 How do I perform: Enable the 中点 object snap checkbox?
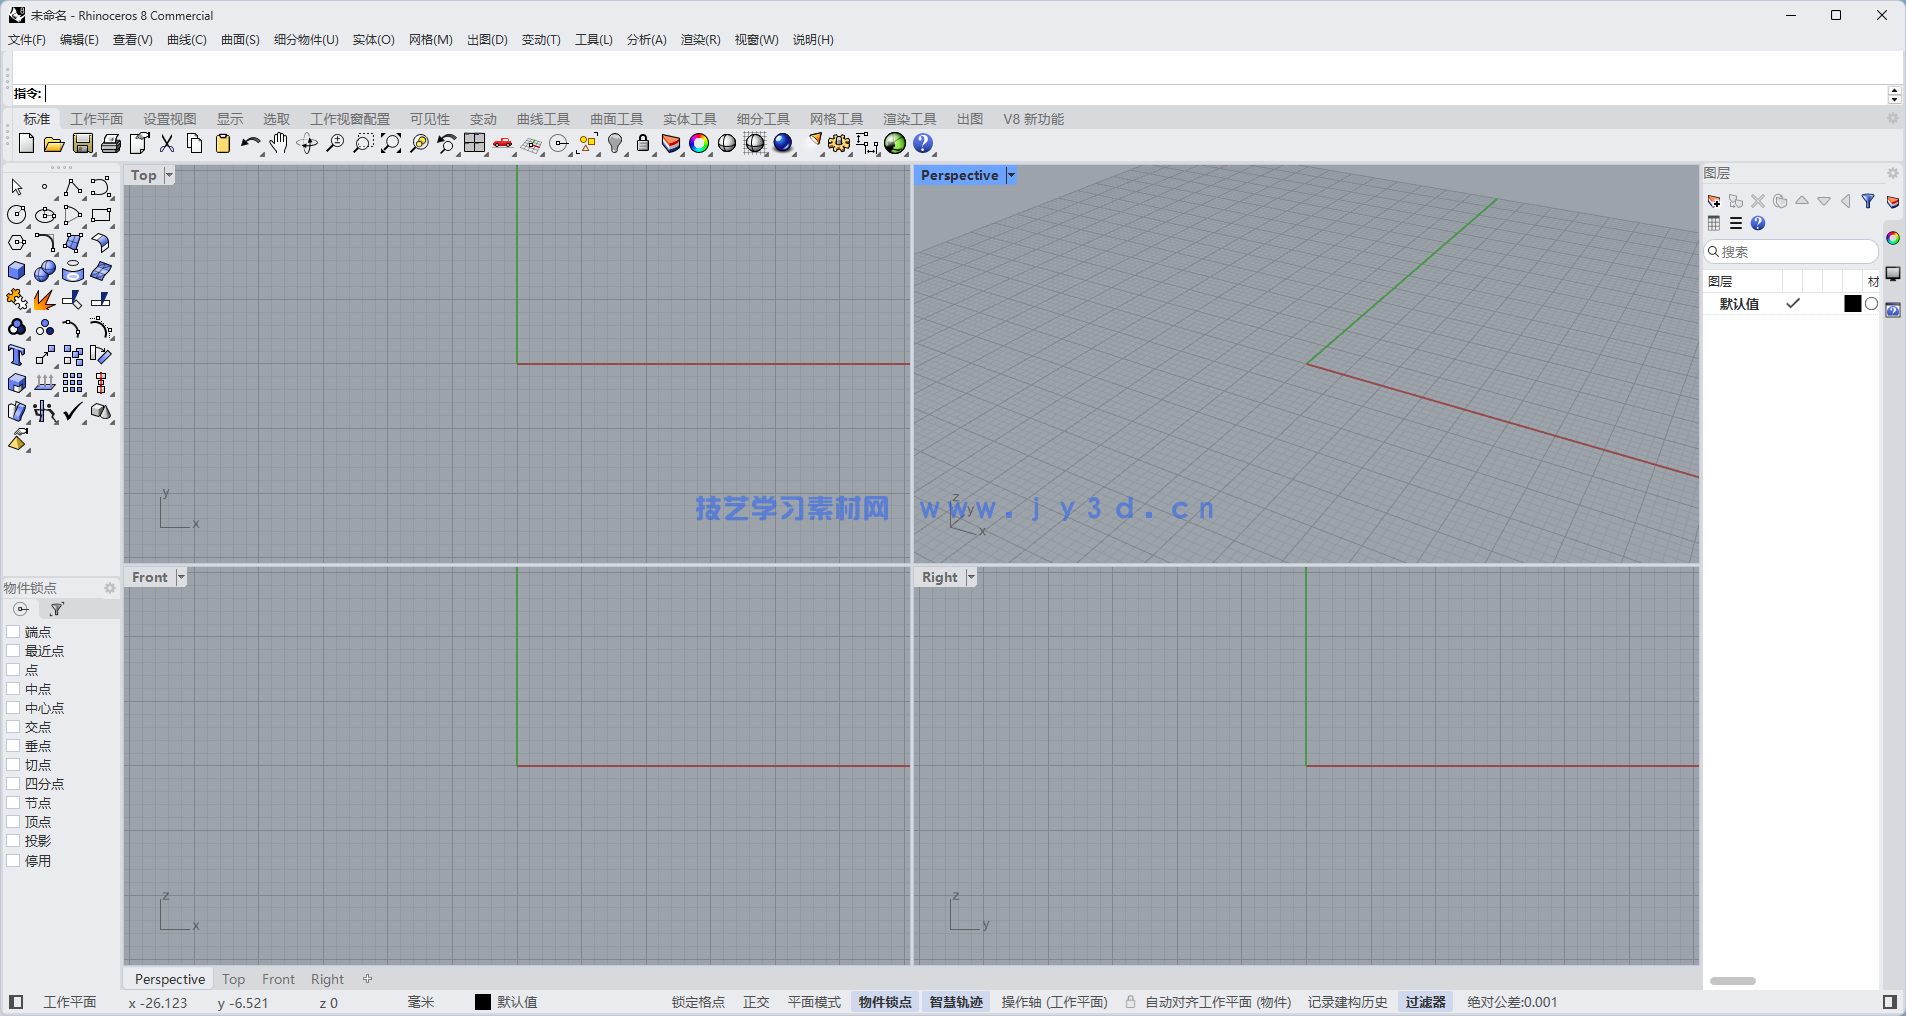[14, 688]
